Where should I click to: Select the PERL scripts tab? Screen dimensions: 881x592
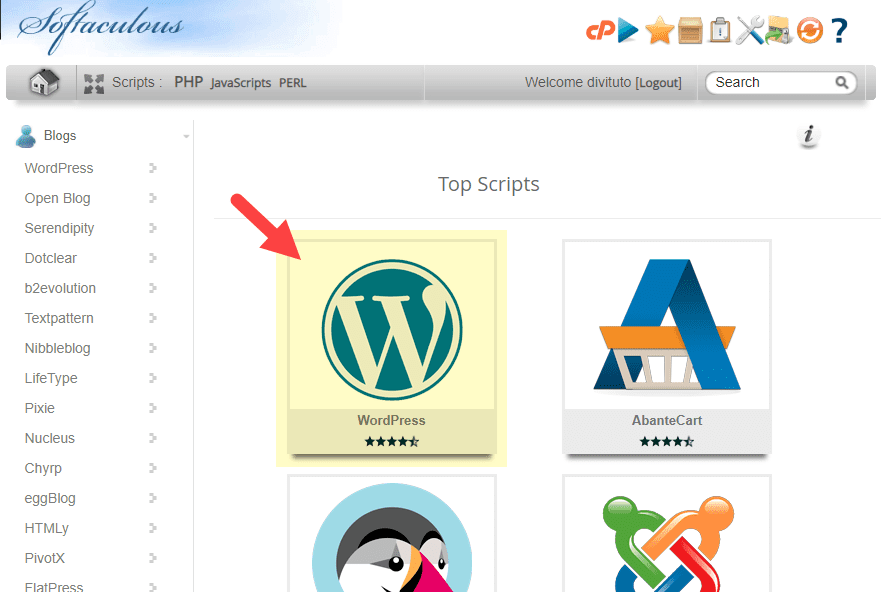(293, 83)
